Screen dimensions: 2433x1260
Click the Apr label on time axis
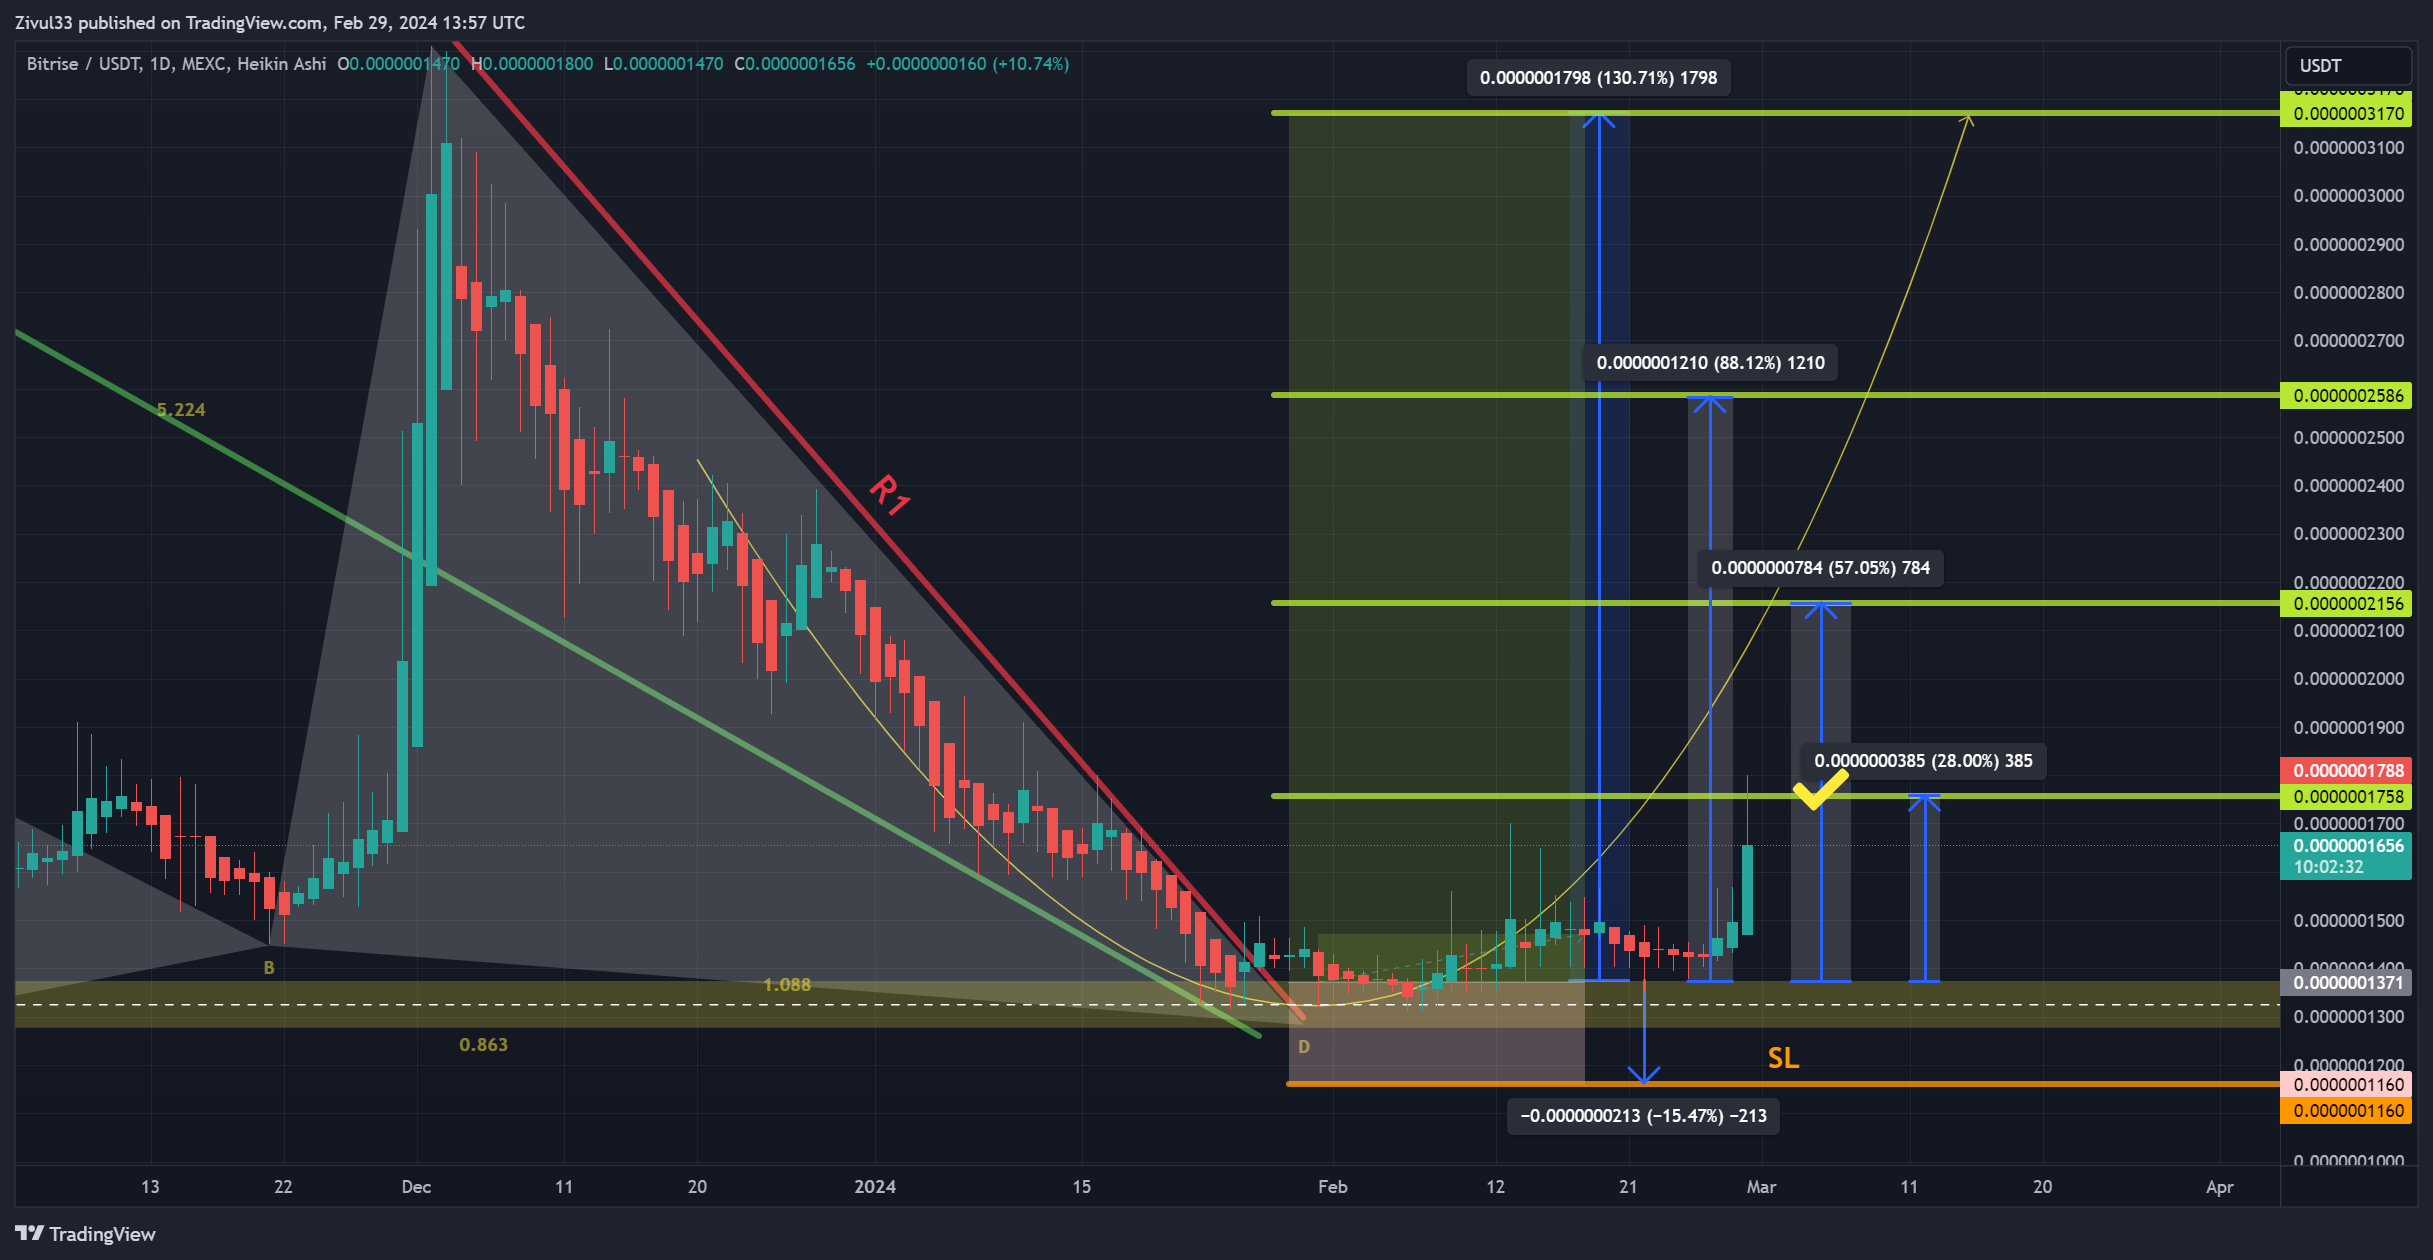click(x=2219, y=1187)
